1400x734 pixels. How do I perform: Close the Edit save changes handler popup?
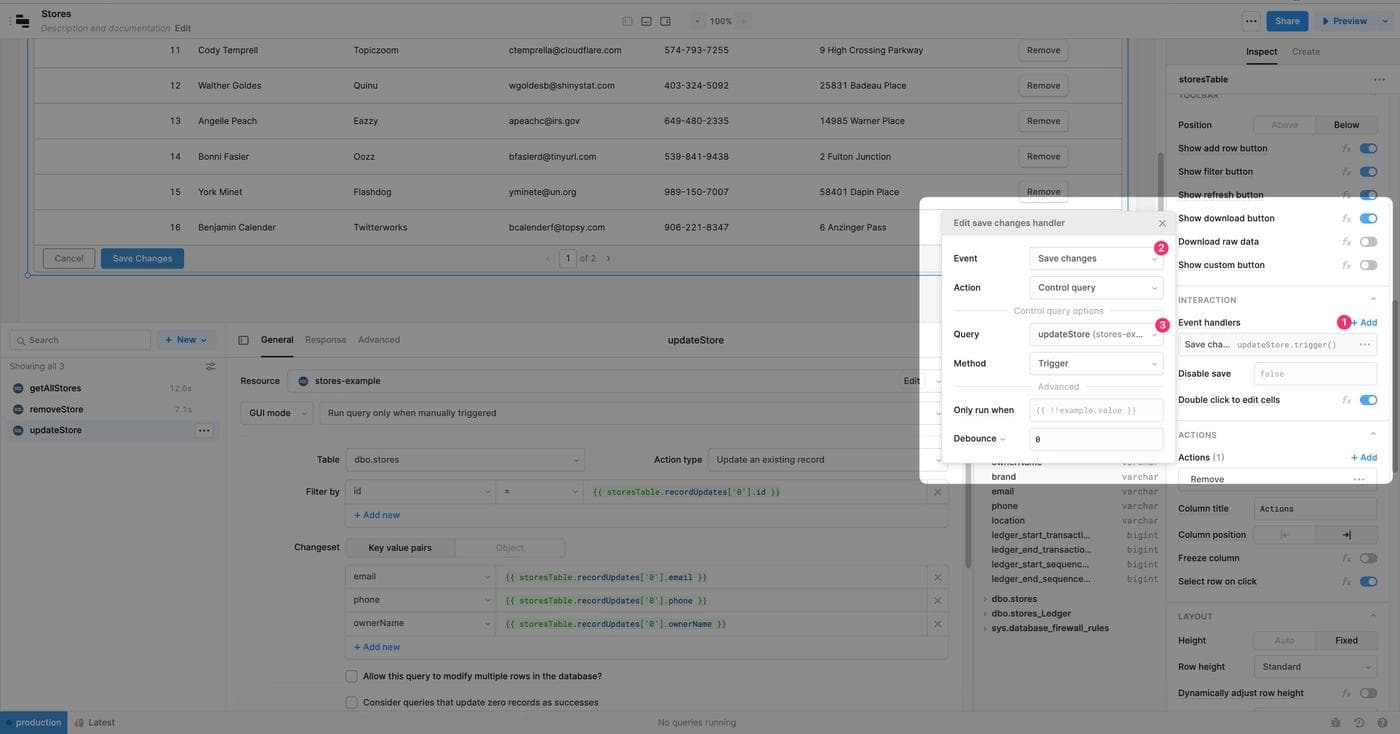point(1161,224)
